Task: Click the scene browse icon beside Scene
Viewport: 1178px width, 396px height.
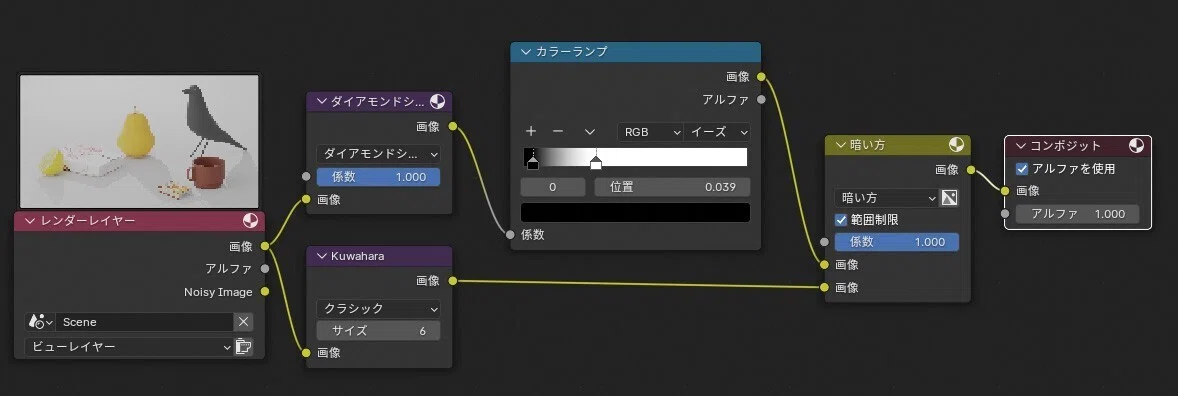Action: [40, 322]
